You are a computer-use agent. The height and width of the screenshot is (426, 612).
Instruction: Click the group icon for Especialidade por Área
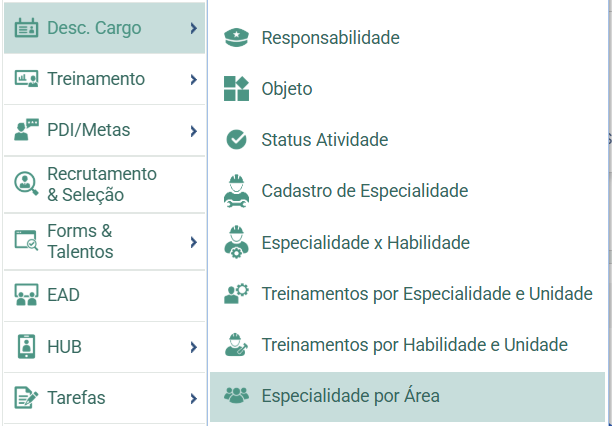[237, 395]
